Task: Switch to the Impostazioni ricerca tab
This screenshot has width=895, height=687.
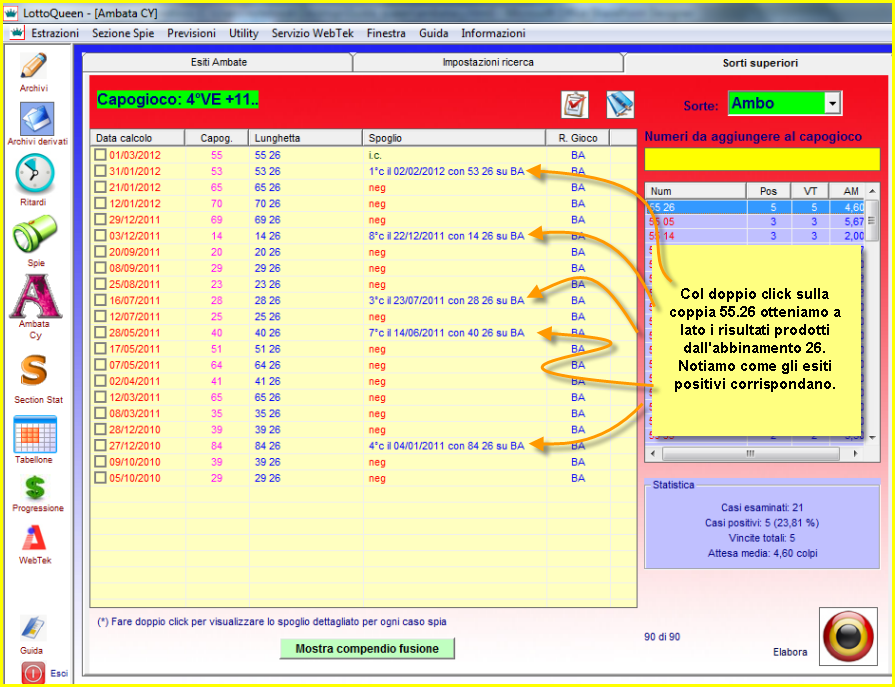Action: pos(488,62)
